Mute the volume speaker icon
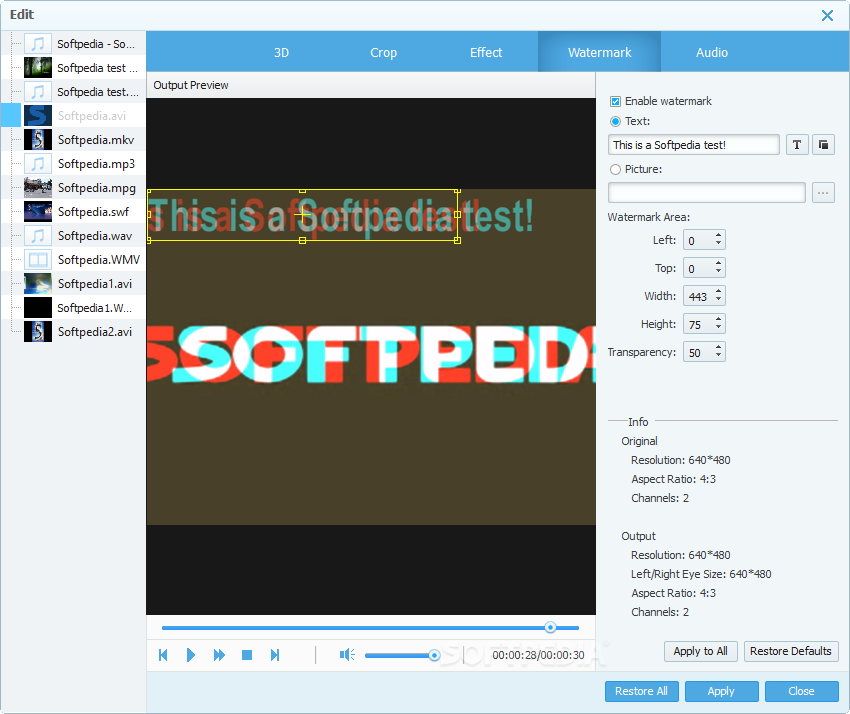 click(x=347, y=655)
